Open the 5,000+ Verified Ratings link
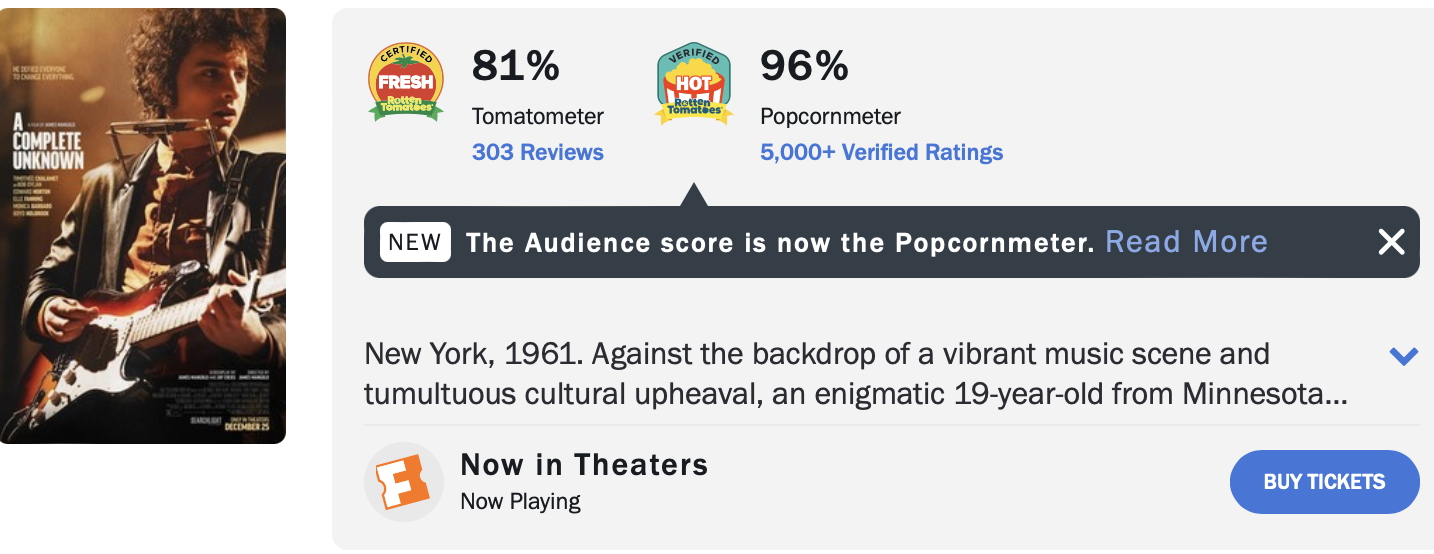The height and width of the screenshot is (554, 1434). (881, 152)
